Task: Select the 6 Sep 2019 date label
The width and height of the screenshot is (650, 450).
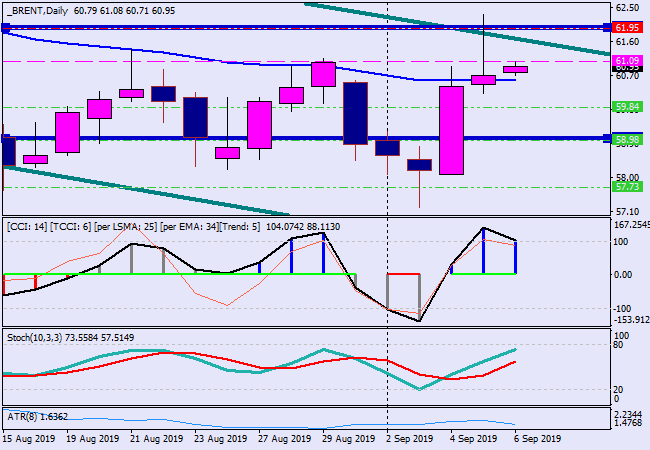Action: [537, 438]
